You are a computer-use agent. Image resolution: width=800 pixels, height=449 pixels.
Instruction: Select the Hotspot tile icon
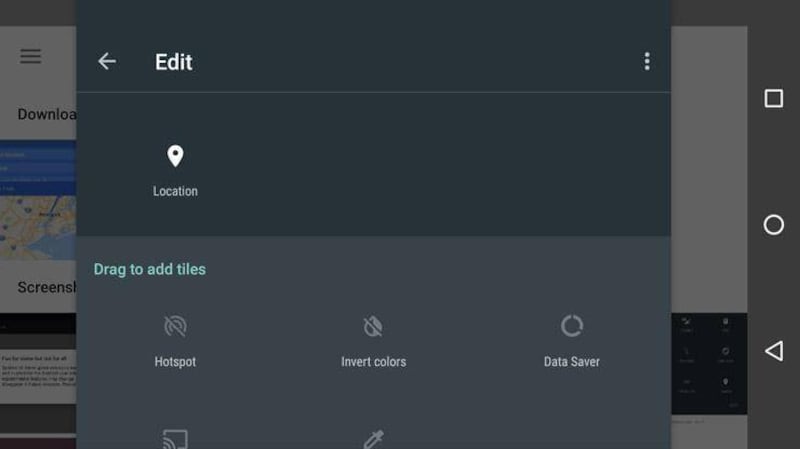175,326
